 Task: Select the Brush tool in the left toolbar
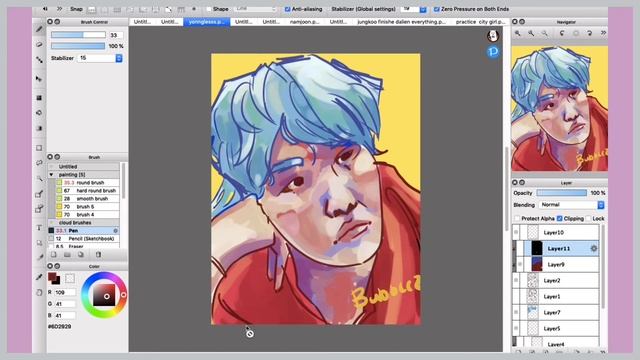point(39,29)
